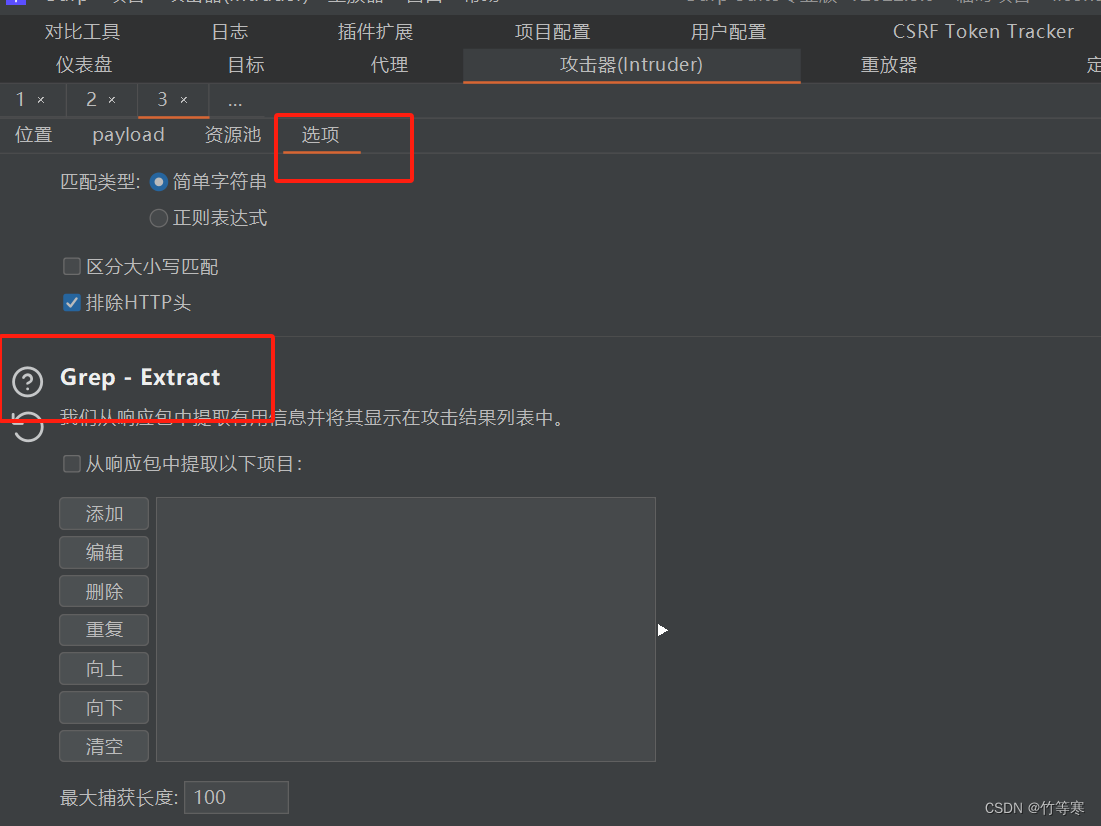Open the Grep - Extract help icon
The height and width of the screenshot is (826, 1101).
tap(28, 381)
